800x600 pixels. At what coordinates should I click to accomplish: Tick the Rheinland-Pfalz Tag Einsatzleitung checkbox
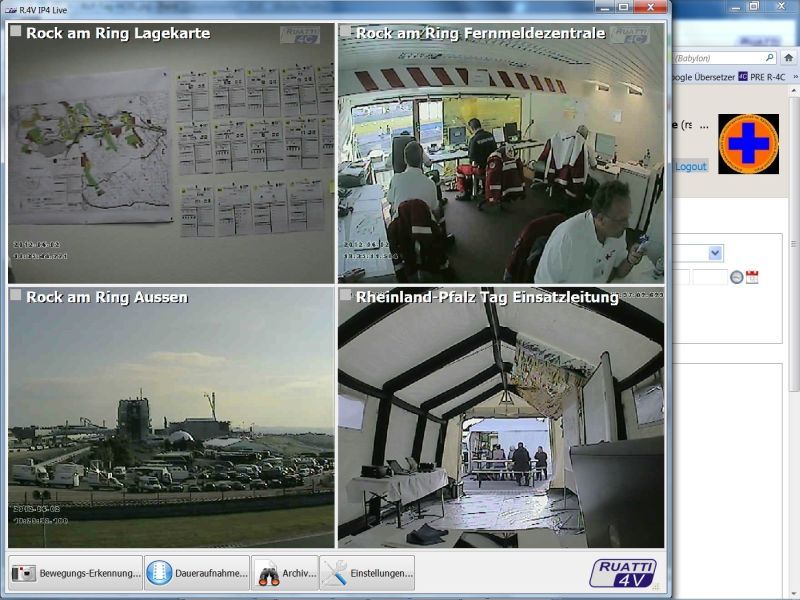[345, 295]
